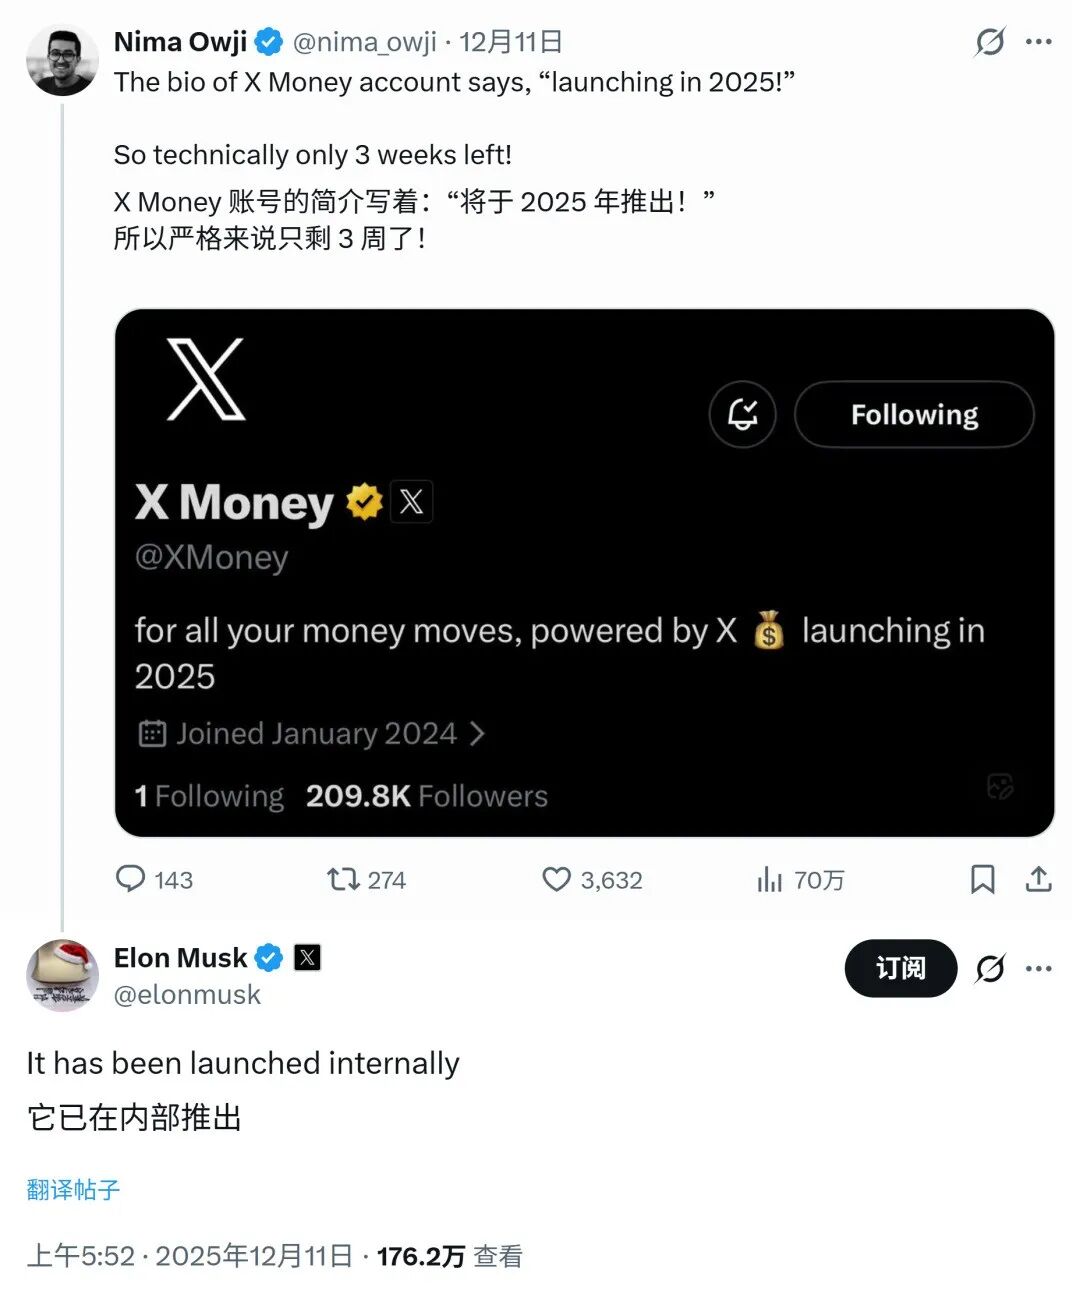Screen dimensions: 1072x1302
Task: Bookmark Nima Owji's post
Action: 982,879
